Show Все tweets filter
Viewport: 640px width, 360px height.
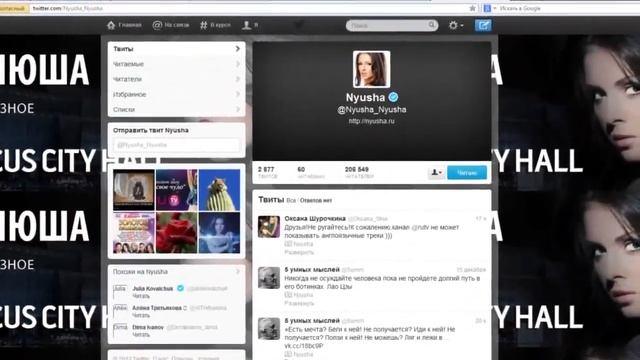pos(291,200)
